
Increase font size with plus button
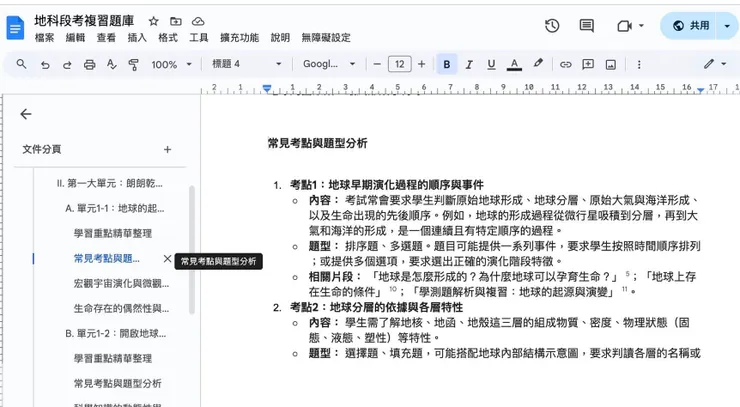point(421,64)
